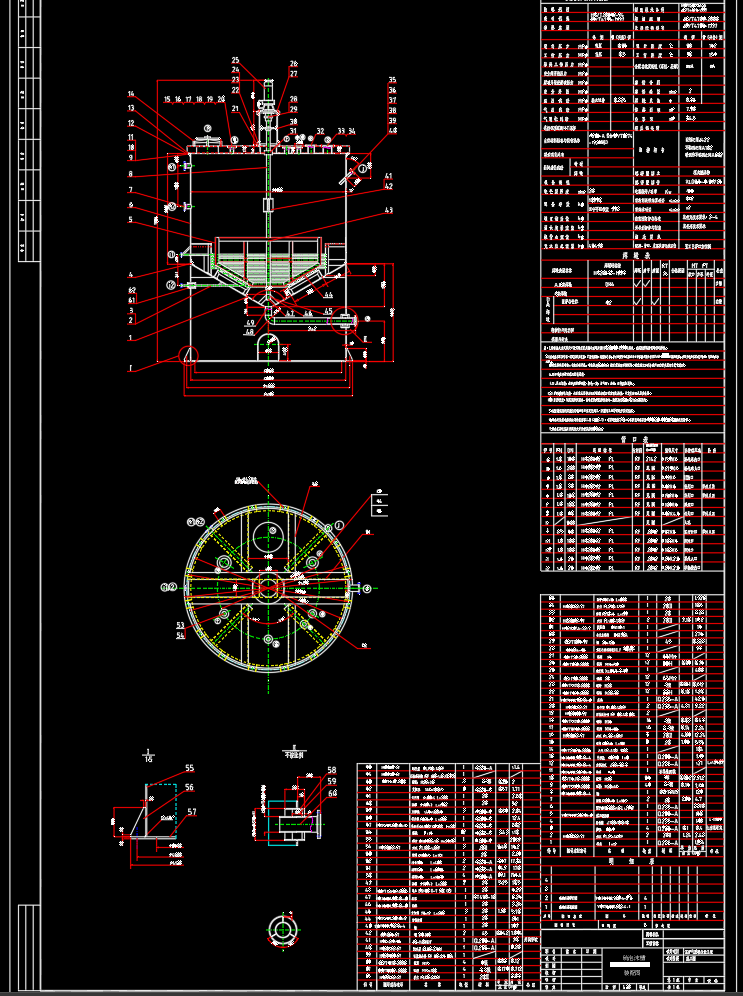Select callout number 42 beside the shaft

pyautogui.click(x=389, y=186)
